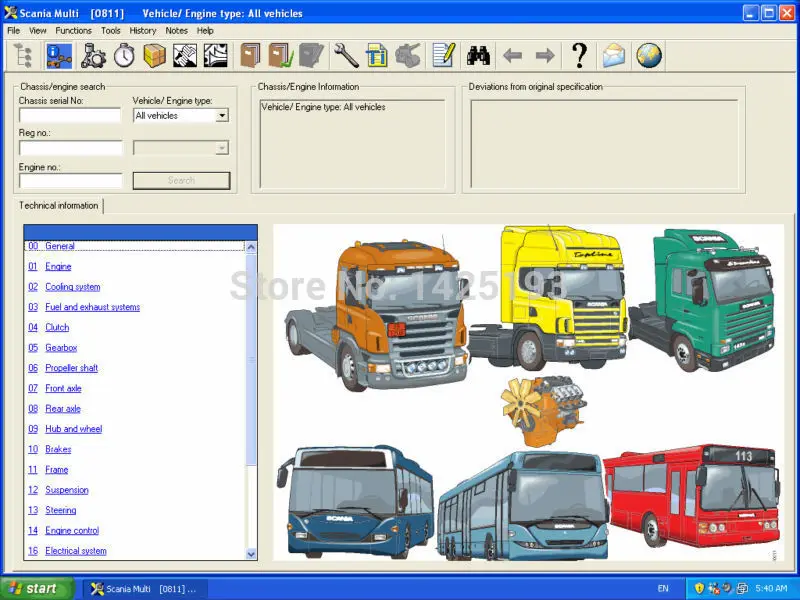
Task: Select the wrench tool icon
Action: (x=346, y=55)
